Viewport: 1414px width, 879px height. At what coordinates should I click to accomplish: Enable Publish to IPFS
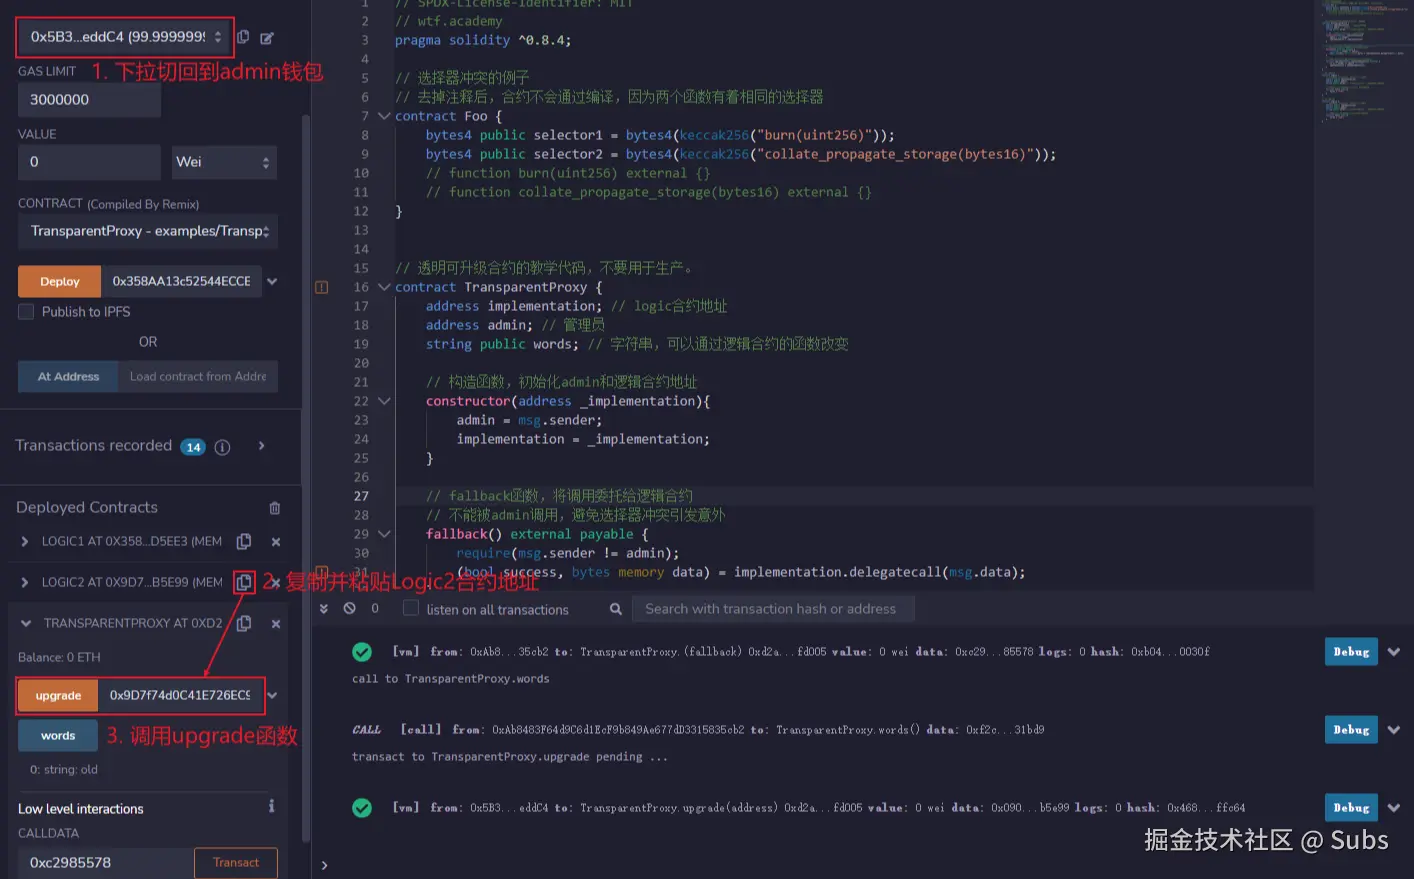click(x=26, y=312)
